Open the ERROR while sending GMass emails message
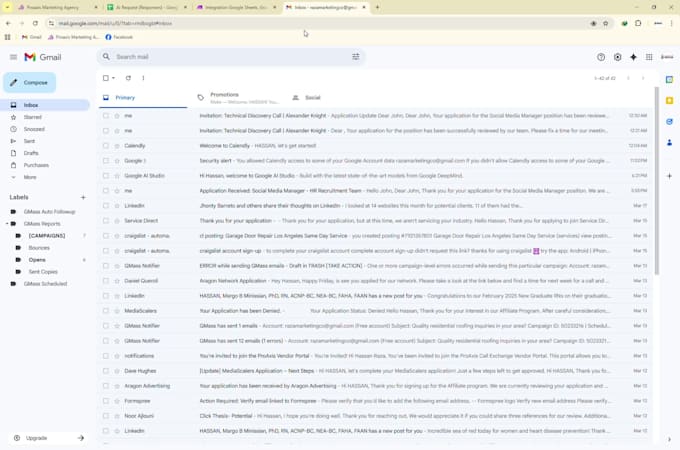Screen dimensions: 680x450 click(x=375, y=266)
